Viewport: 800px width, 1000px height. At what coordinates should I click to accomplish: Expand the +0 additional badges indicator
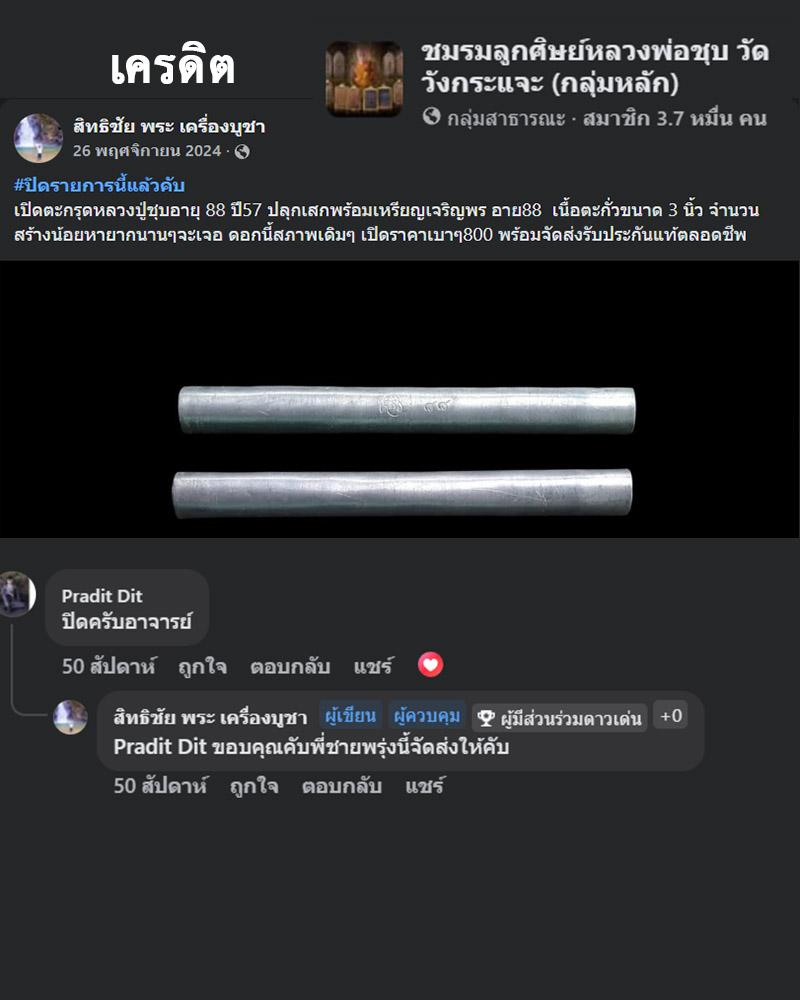pyautogui.click(x=670, y=716)
